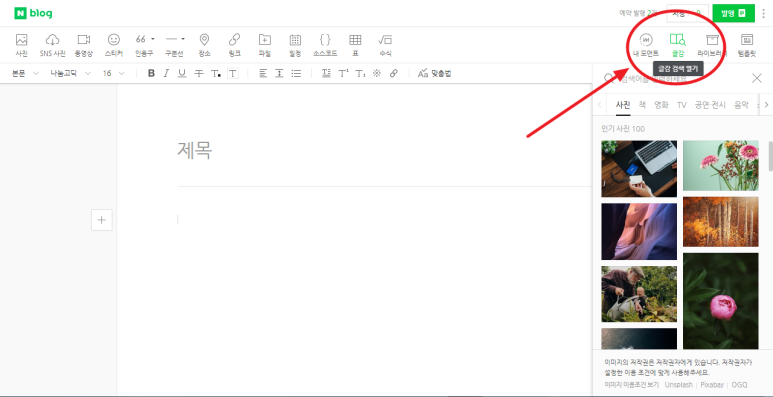Viewport: 773px width, 397px height.
Task: Add a location with 장소 icon
Action: point(204,45)
